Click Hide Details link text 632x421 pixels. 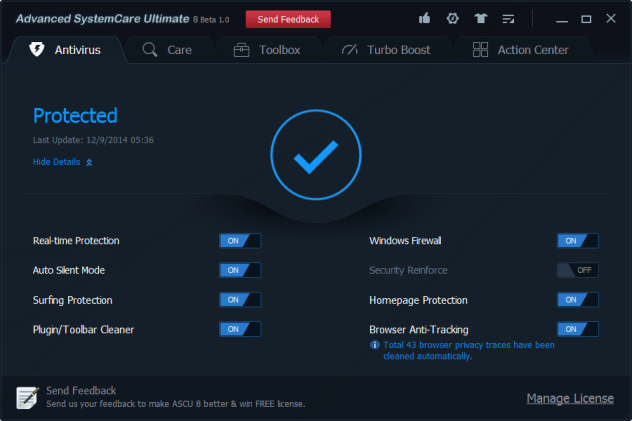56,162
